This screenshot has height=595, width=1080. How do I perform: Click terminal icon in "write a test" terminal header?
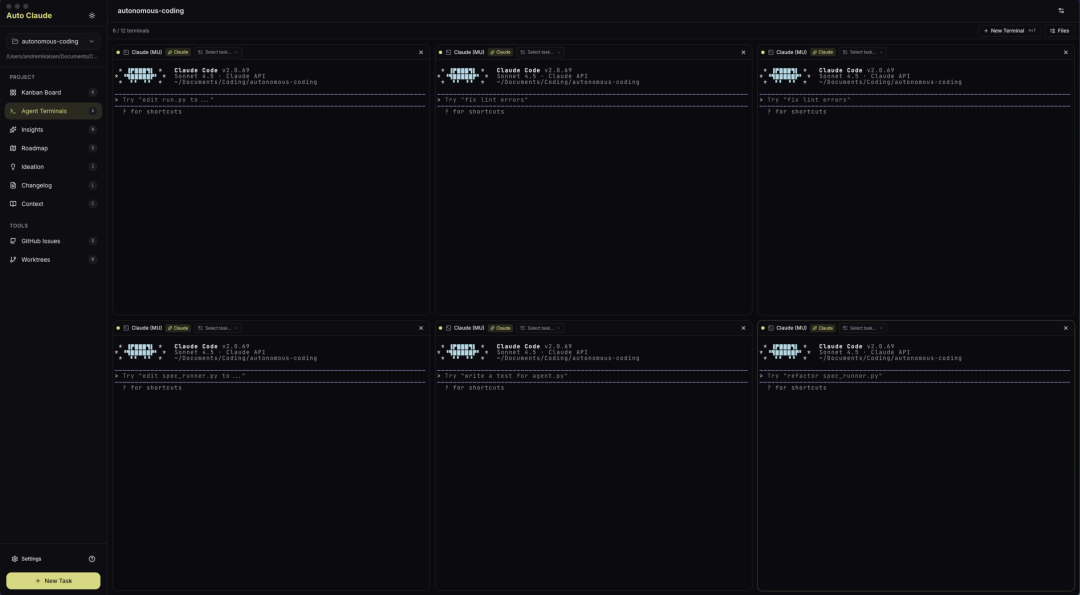tap(448, 328)
